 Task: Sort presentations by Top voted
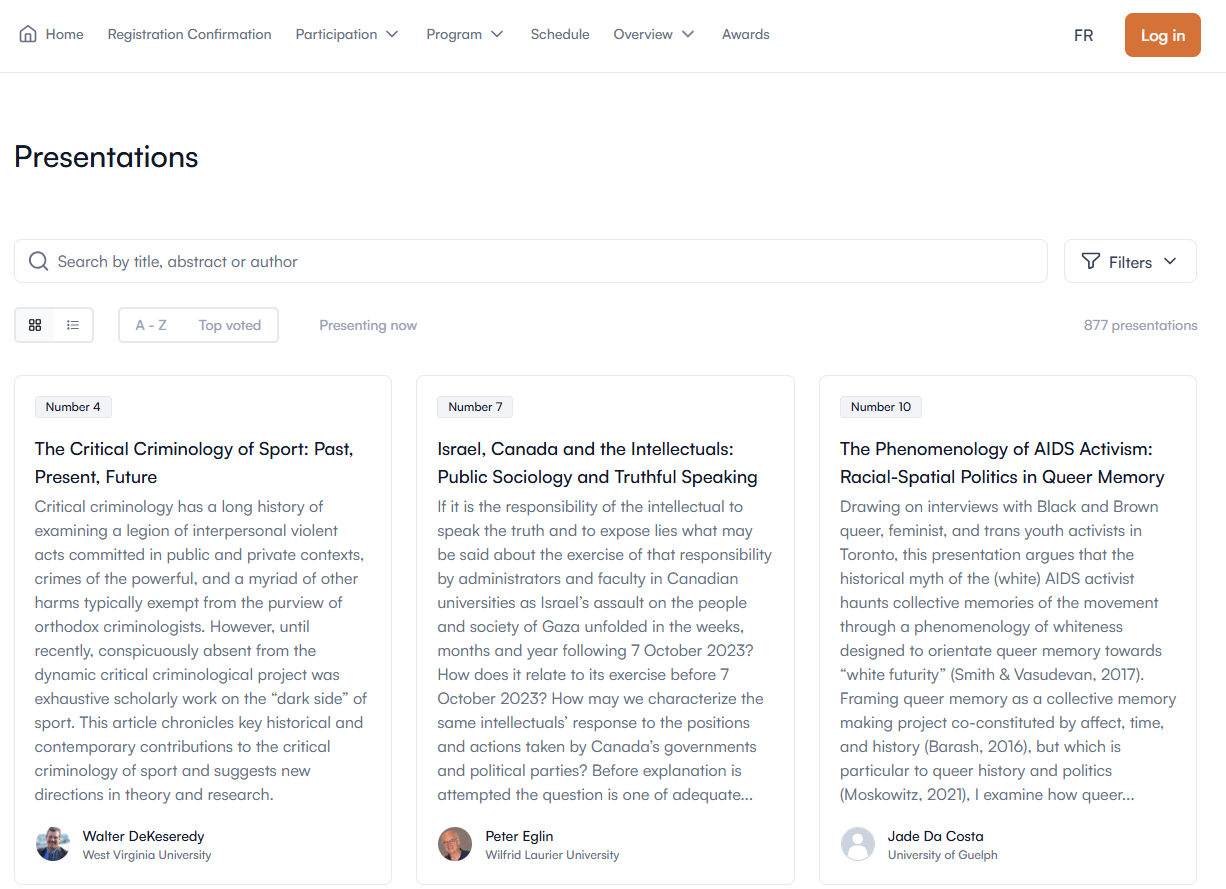tap(229, 325)
